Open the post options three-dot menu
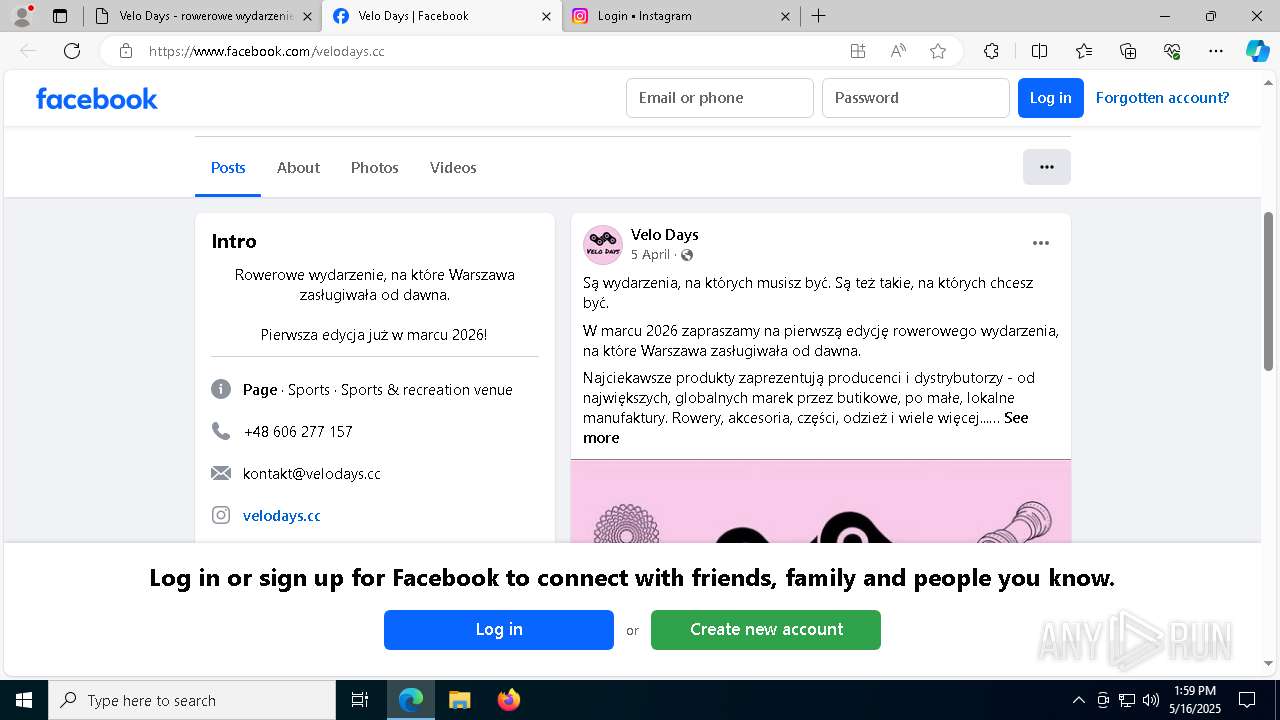This screenshot has height=720, width=1280. 1041,243
